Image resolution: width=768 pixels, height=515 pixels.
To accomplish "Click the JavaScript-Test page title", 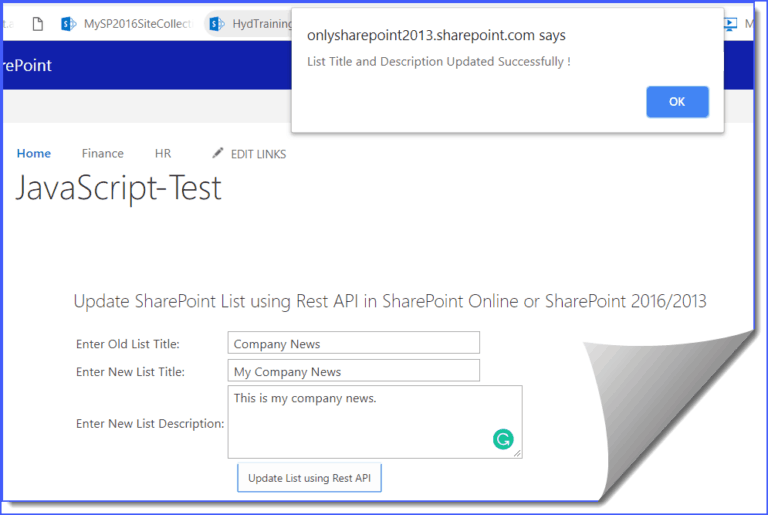I will pyautogui.click(x=119, y=188).
